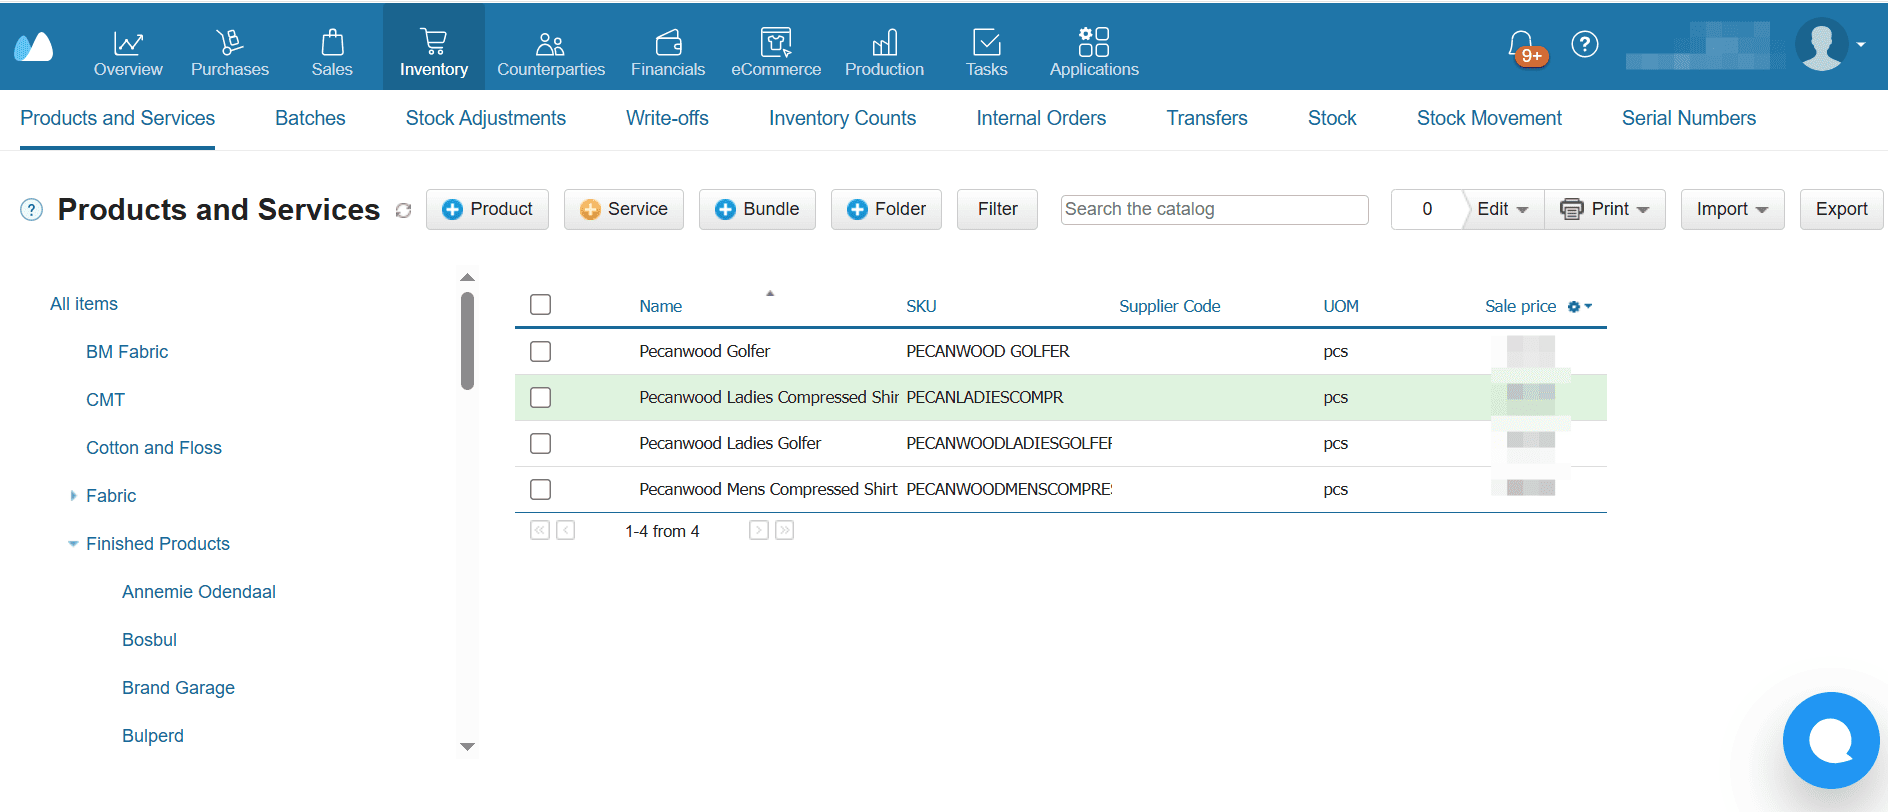Click the help icon beside Products and Services title
Viewport: 1888px width, 812px height.
click(32, 210)
